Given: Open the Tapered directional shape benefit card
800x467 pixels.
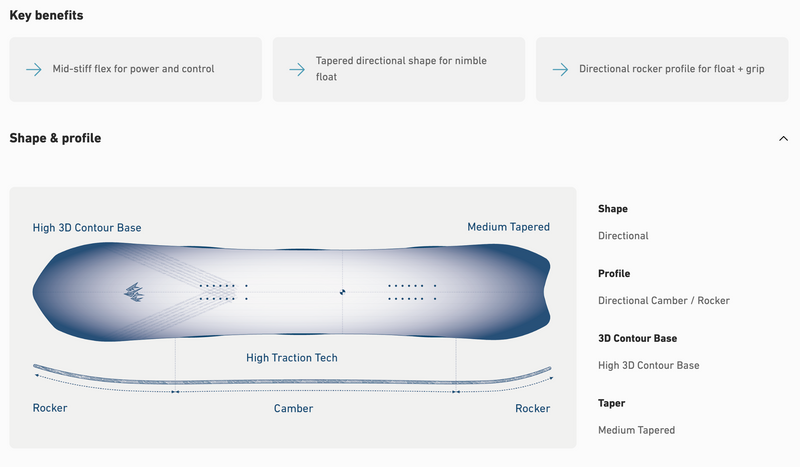Looking at the screenshot, I should click(399, 69).
